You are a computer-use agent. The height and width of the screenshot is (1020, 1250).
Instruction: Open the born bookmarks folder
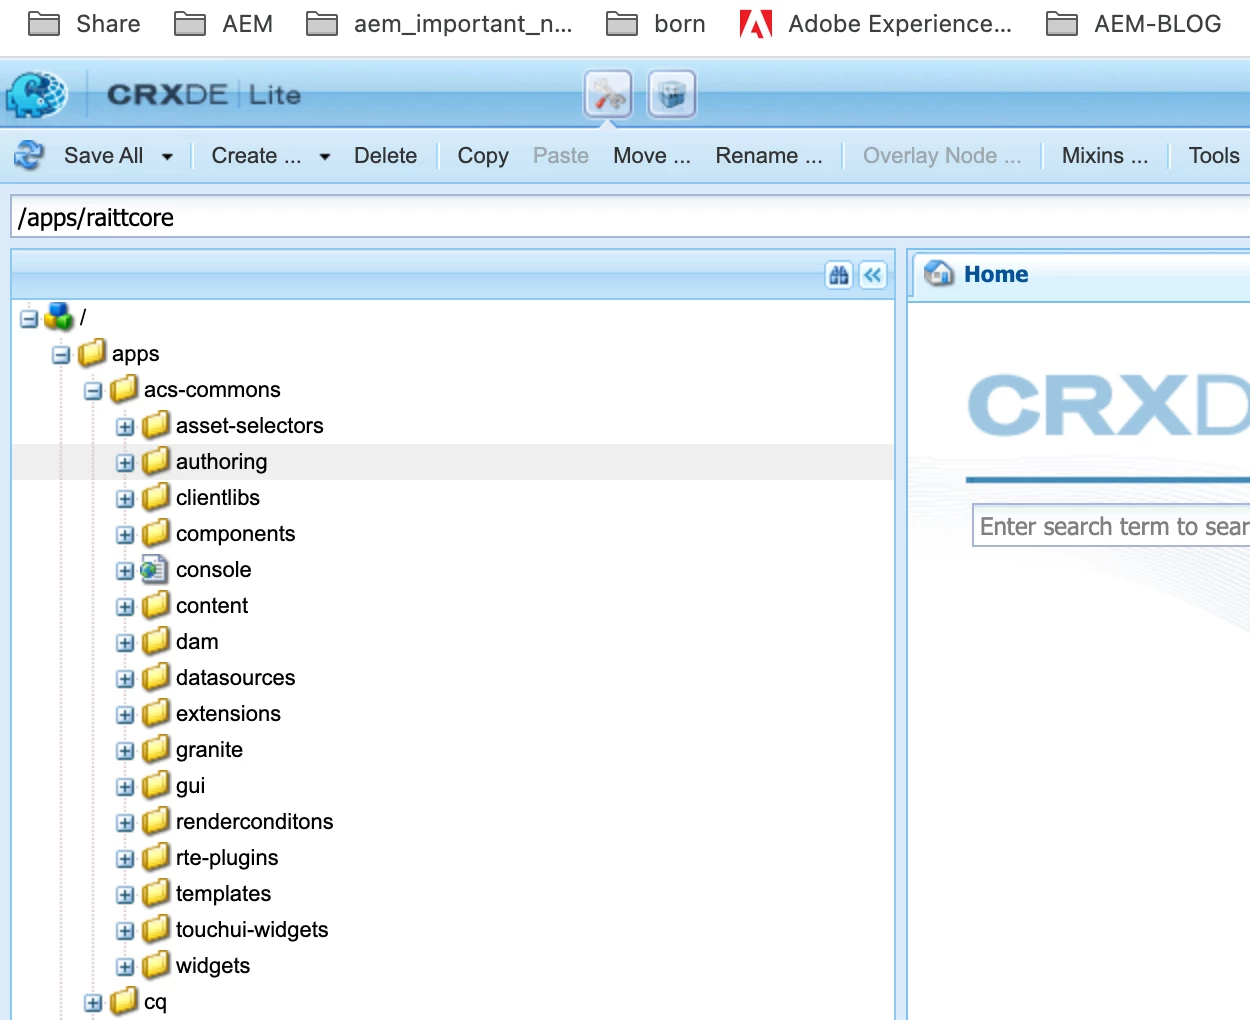click(656, 24)
